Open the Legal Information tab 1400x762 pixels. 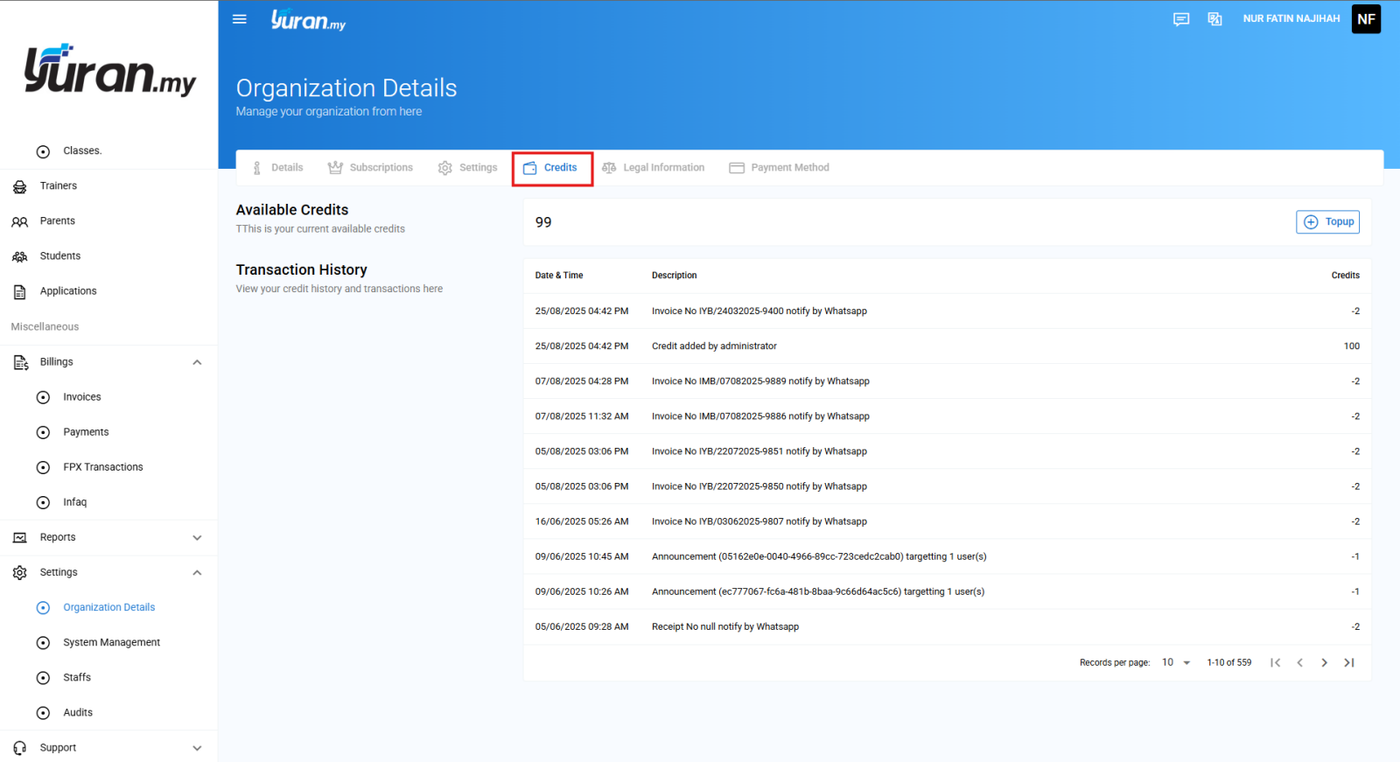[x=653, y=168]
